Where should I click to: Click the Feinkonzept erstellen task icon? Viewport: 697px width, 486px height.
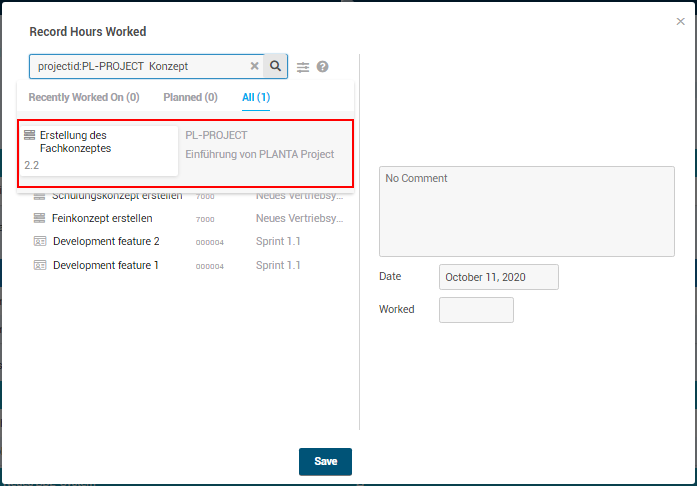point(40,218)
